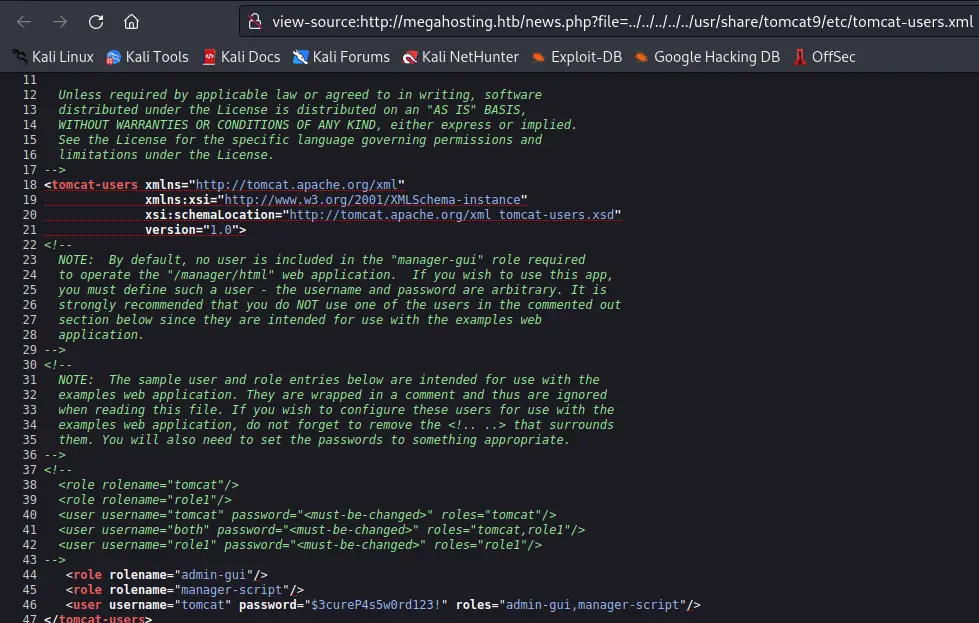Follow the http://tomcat.apache.org/xml xmlns link

tap(297, 185)
